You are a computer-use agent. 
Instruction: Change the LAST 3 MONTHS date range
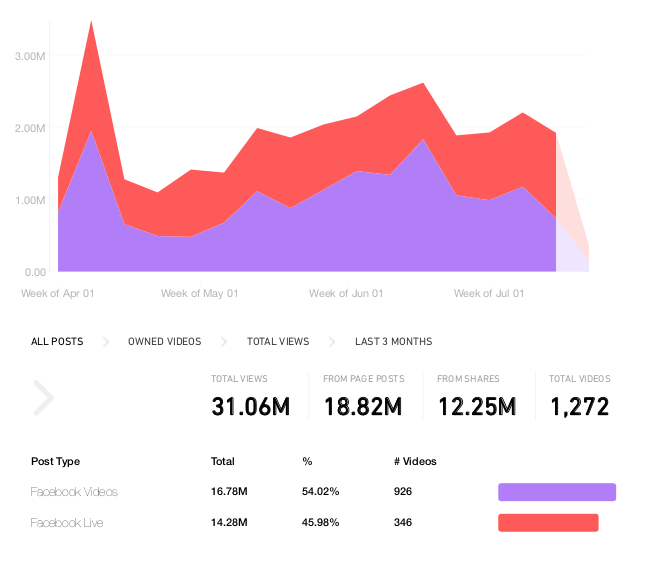(394, 341)
